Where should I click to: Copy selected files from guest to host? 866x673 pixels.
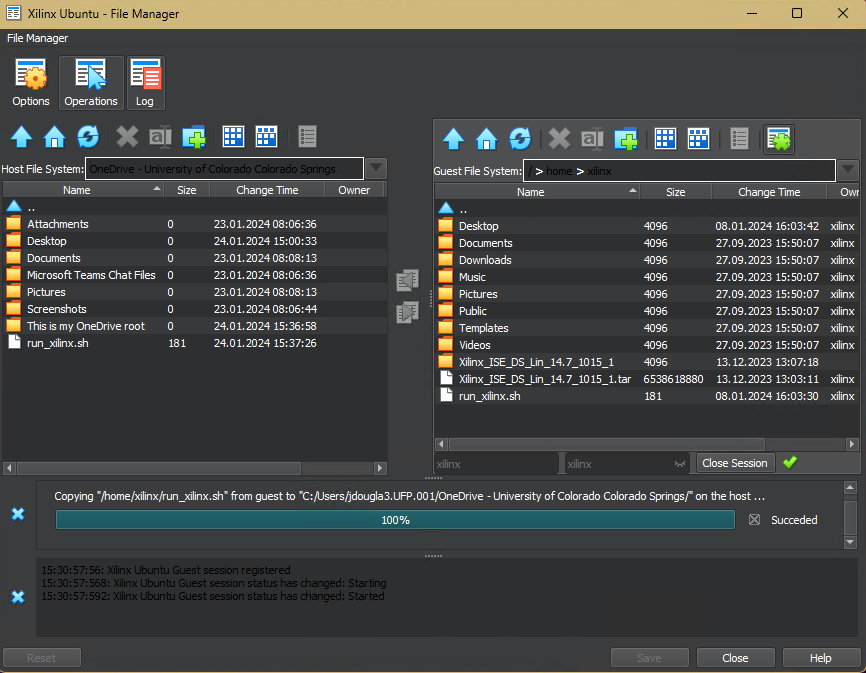coord(408,280)
